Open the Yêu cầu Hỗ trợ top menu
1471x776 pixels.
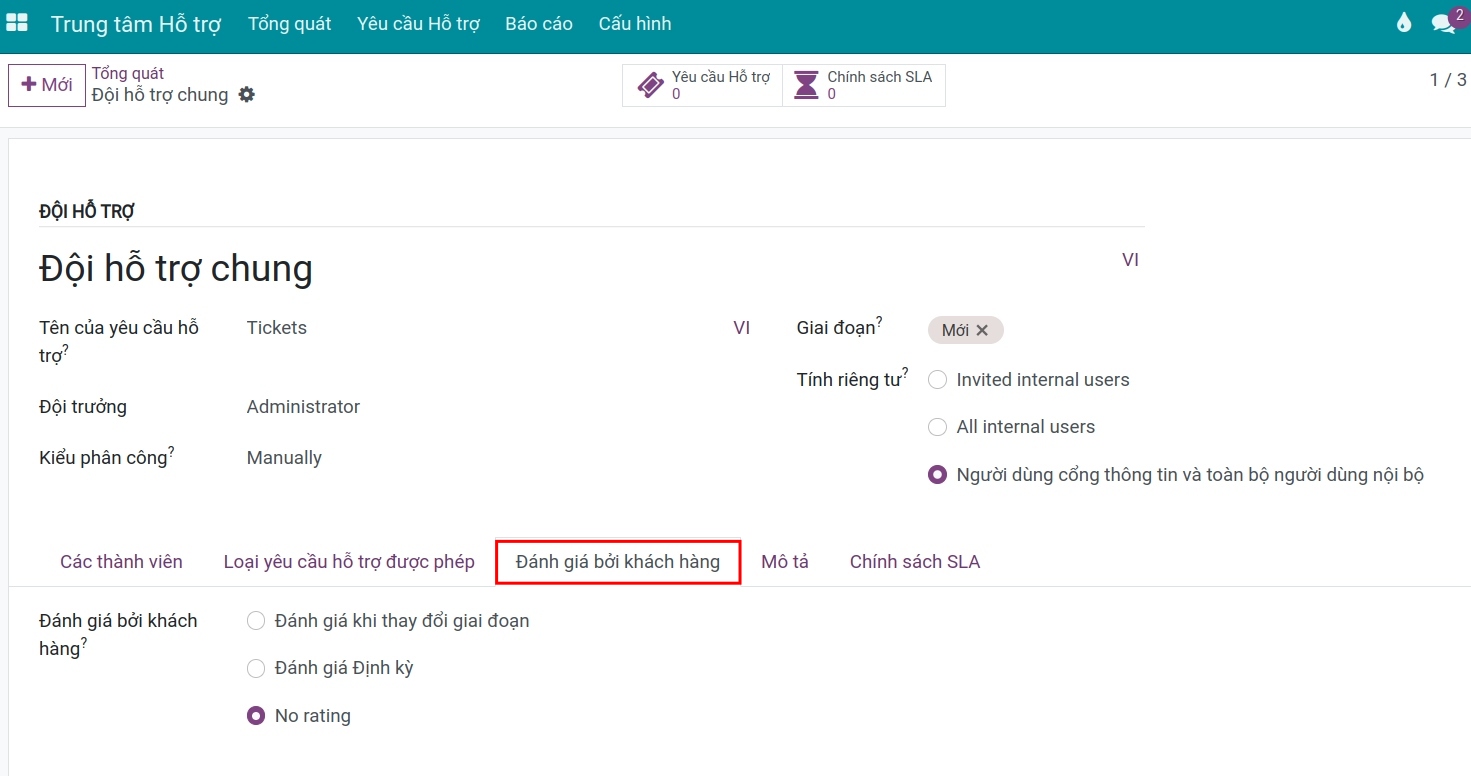(x=418, y=23)
